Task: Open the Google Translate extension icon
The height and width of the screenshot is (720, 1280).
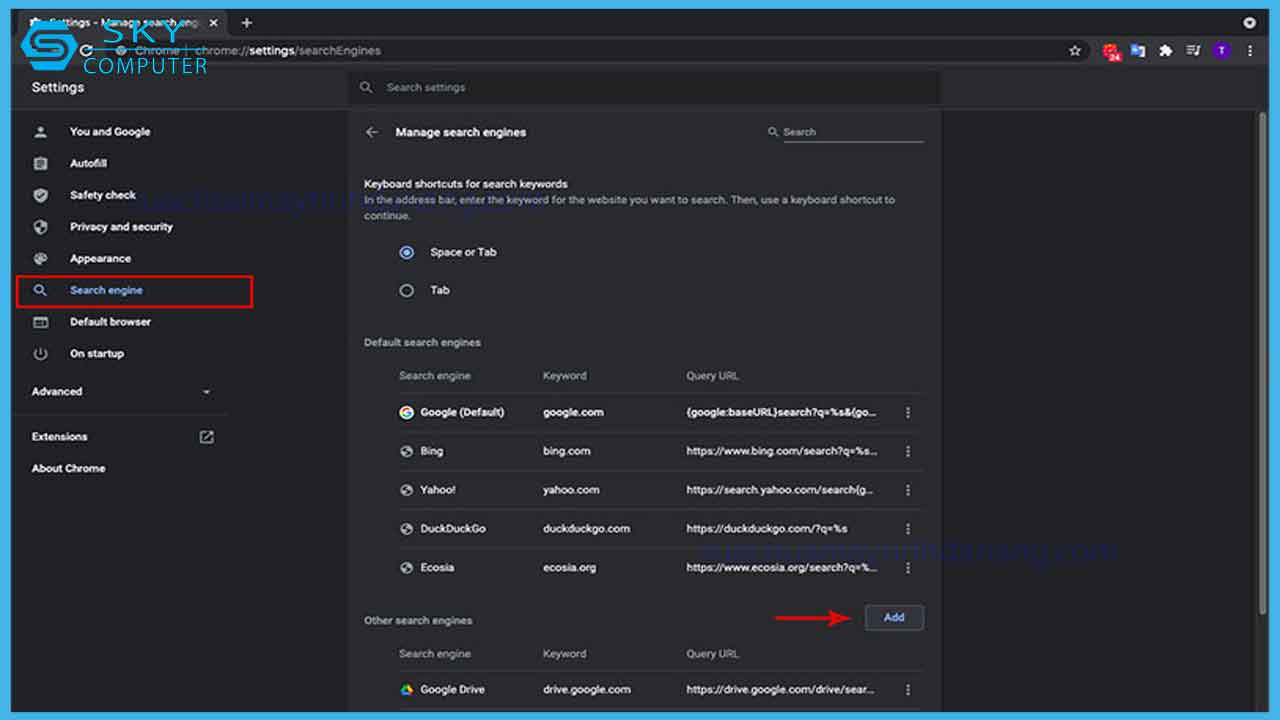Action: point(1139,51)
